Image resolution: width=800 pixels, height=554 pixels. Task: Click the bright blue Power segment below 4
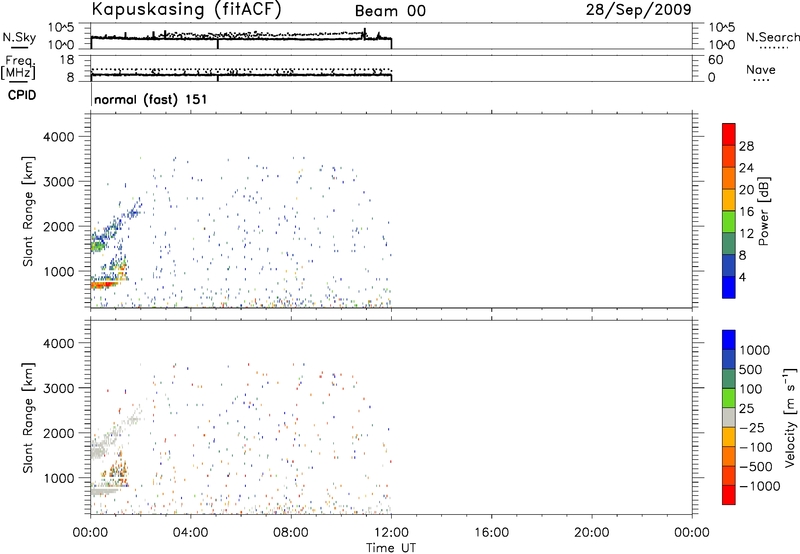point(729,287)
